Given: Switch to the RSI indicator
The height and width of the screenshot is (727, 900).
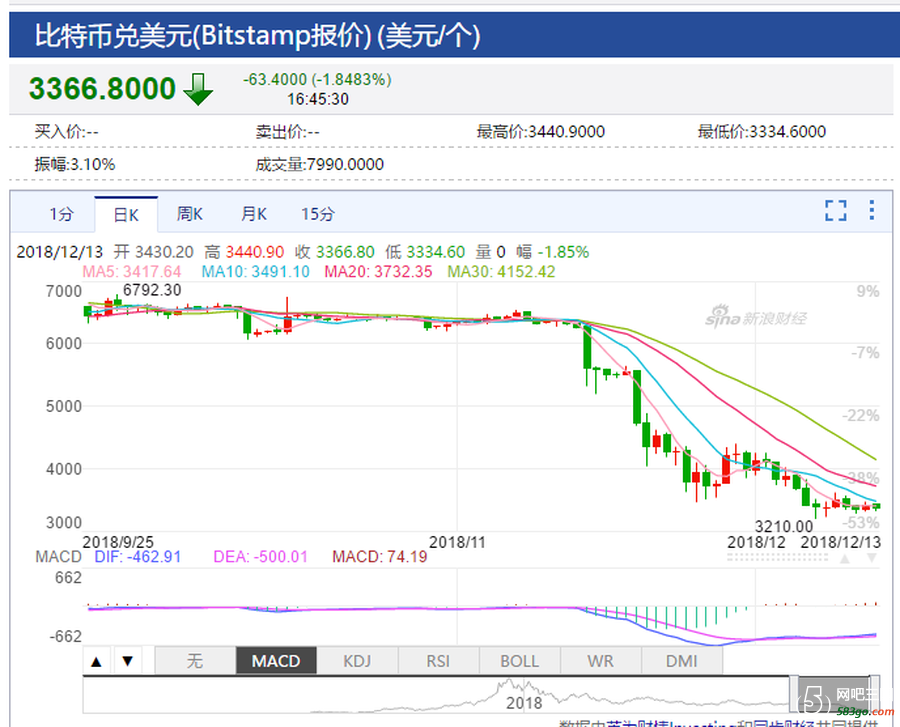Looking at the screenshot, I should (438, 661).
